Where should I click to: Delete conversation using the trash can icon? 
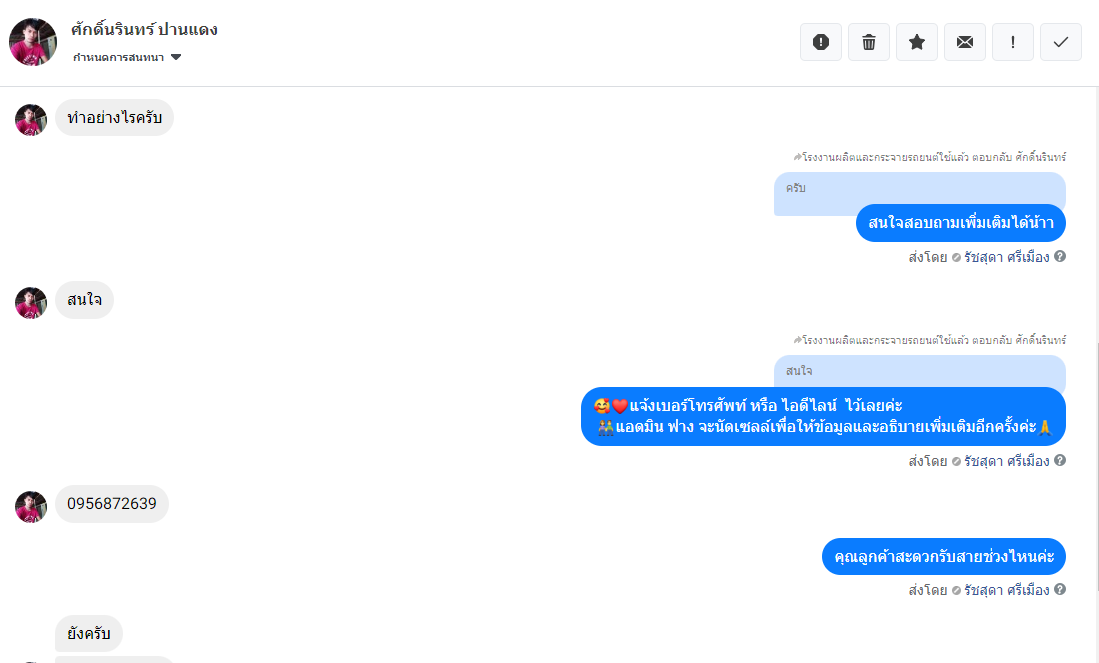pos(869,42)
